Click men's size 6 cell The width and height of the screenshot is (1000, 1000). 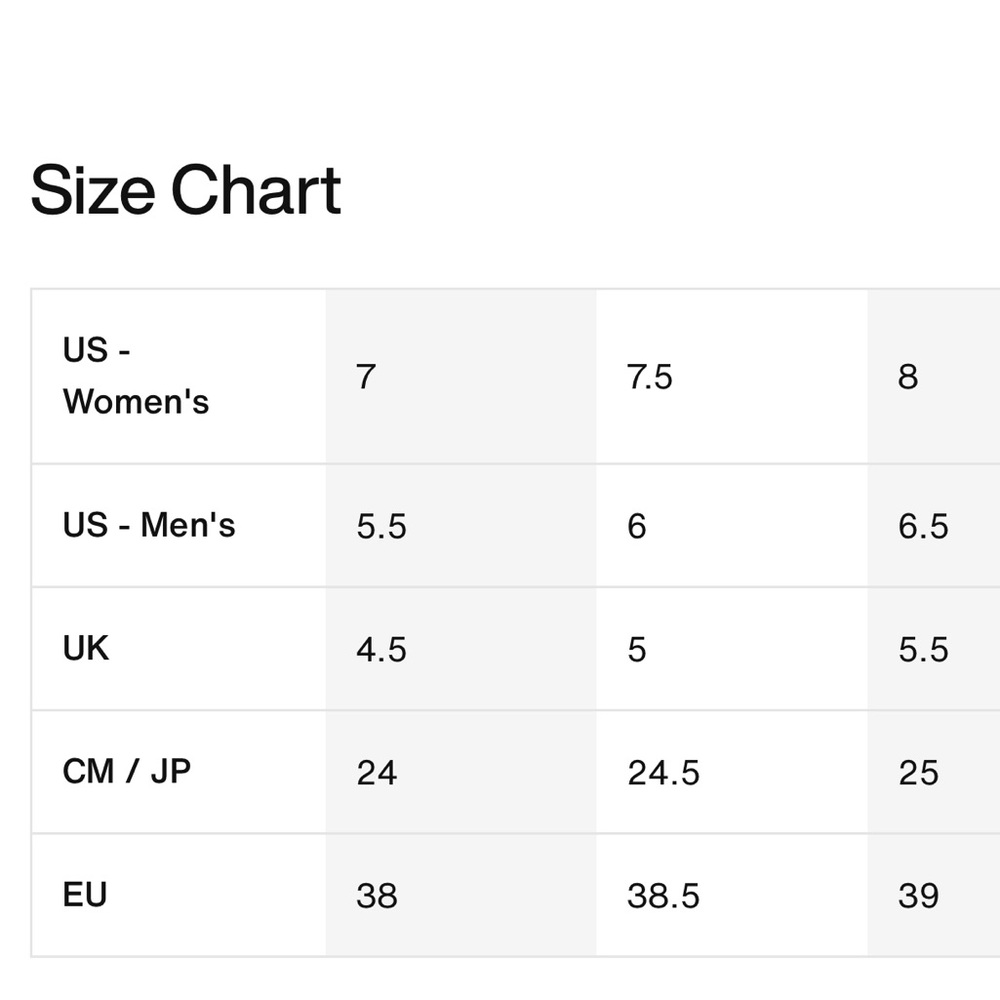click(x=732, y=526)
